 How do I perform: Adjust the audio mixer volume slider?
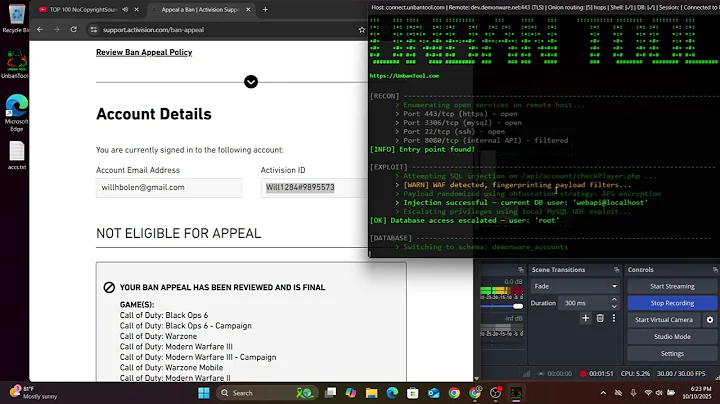pos(518,306)
